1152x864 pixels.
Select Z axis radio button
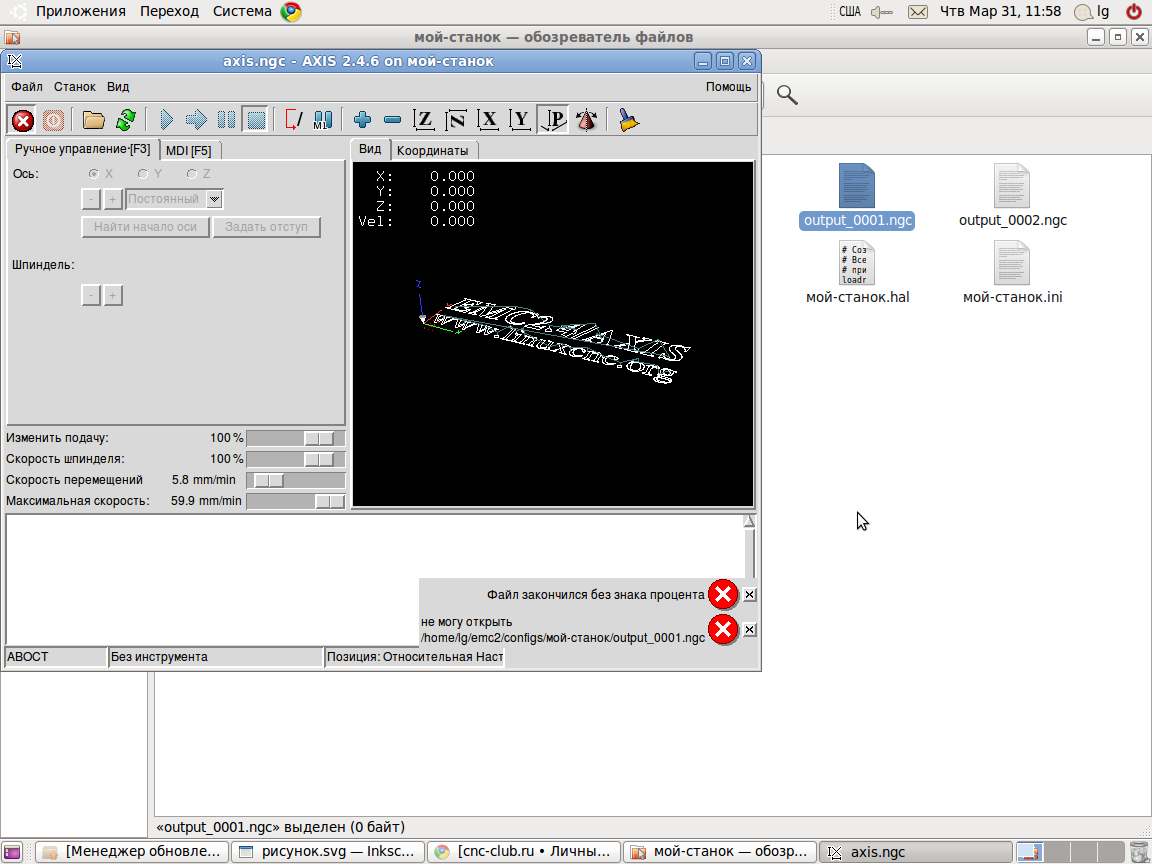[192, 174]
